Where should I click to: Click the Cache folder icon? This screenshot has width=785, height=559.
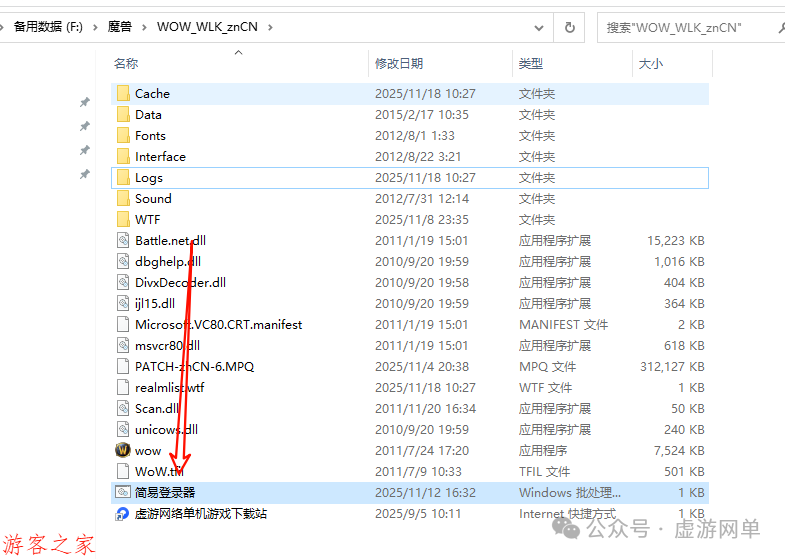click(x=123, y=94)
